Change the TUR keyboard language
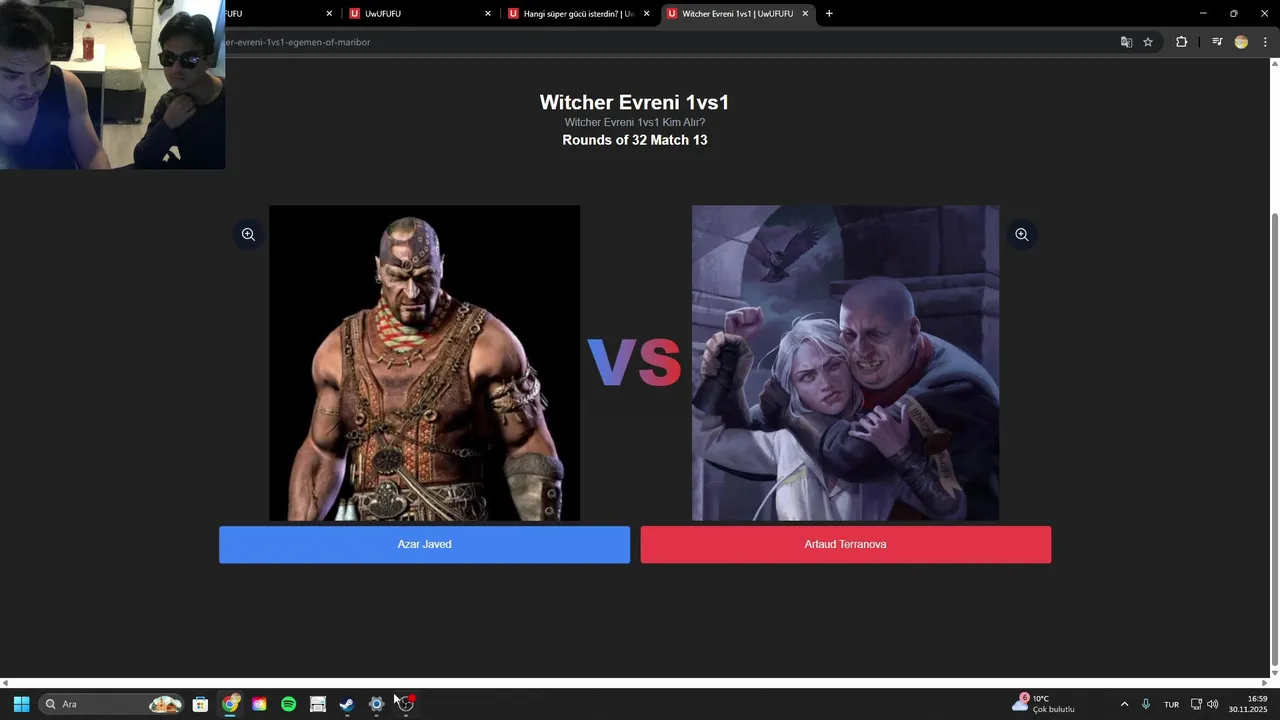Screen dimensions: 1280x720 tap(1171, 704)
